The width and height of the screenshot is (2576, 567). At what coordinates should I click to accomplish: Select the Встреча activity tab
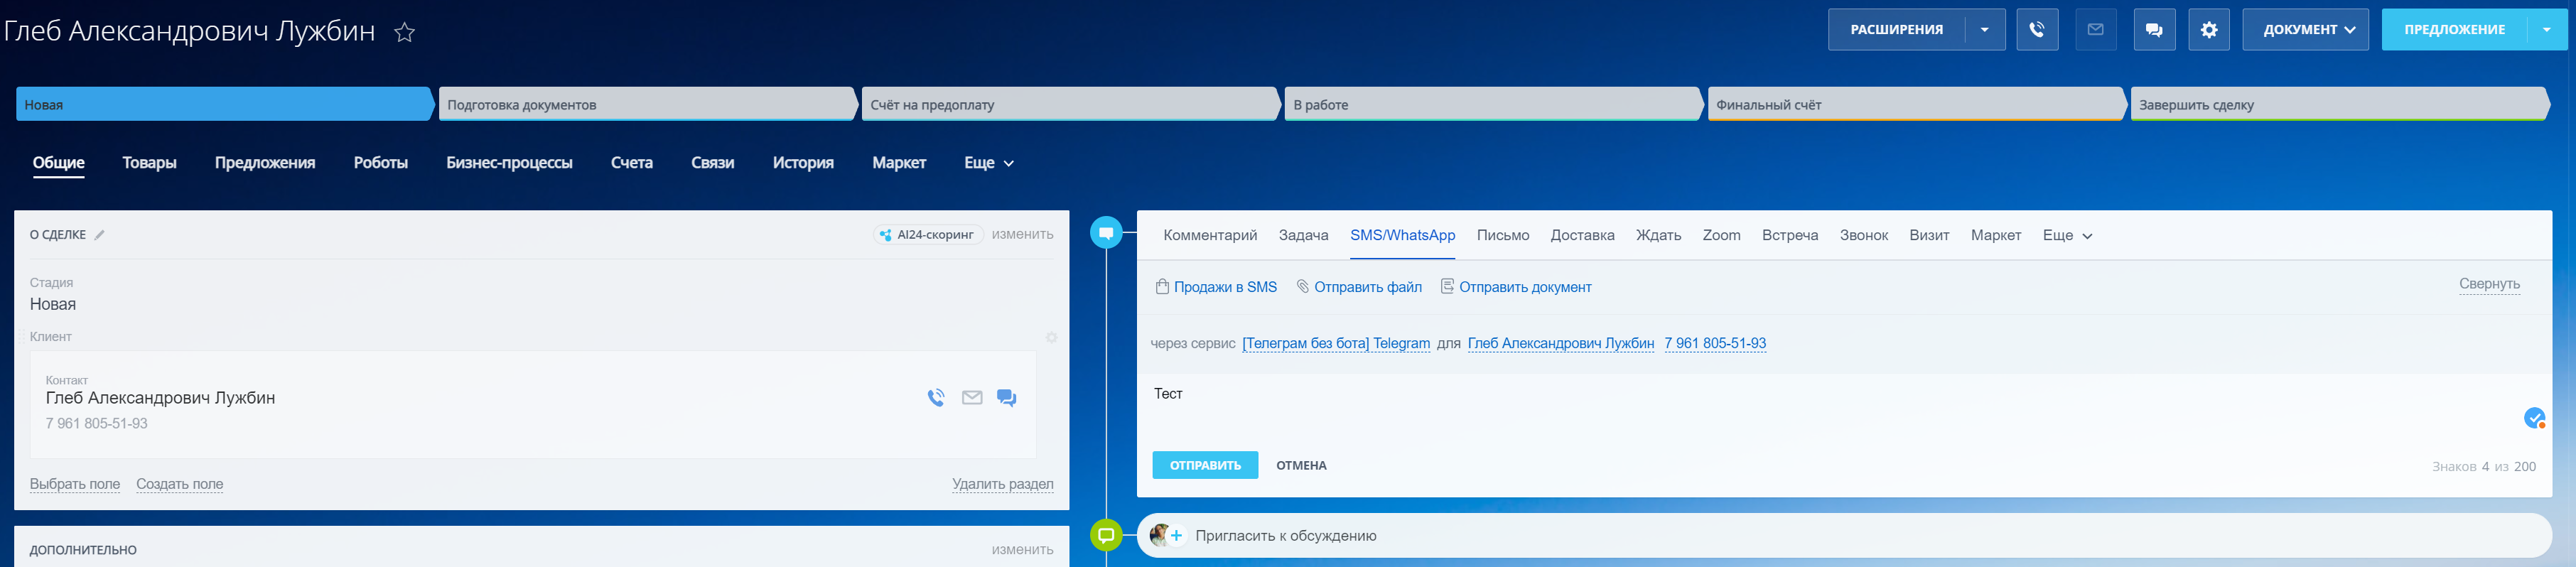pos(1790,236)
